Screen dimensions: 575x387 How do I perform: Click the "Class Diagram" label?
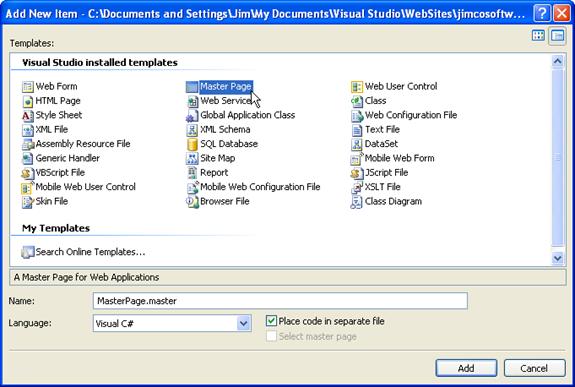393,201
